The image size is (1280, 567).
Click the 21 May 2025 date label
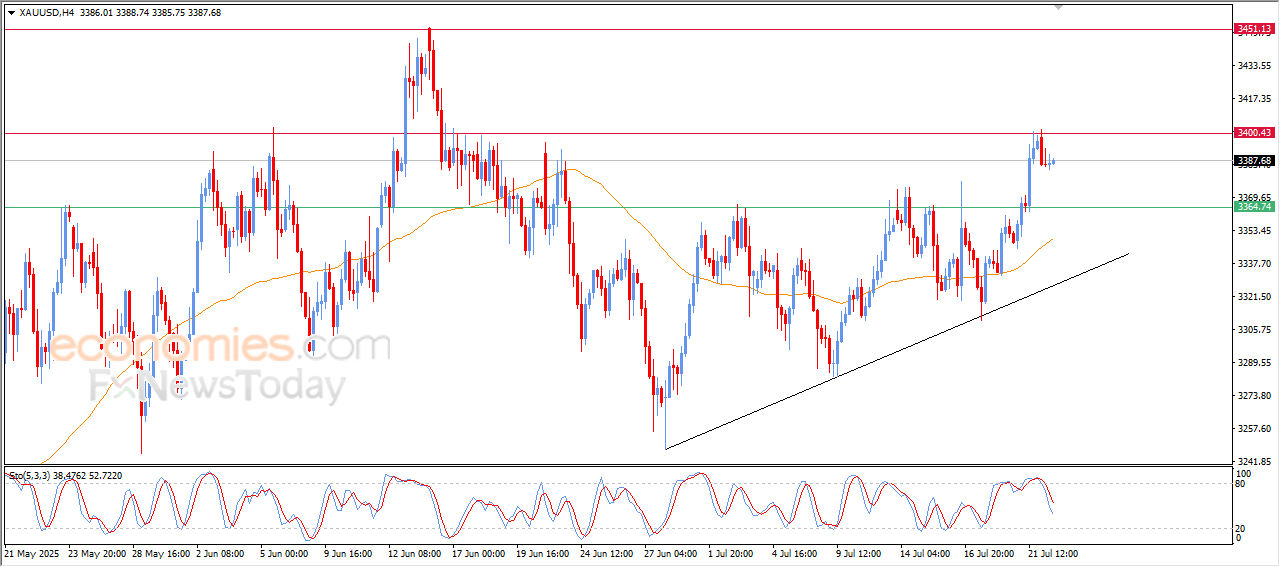(x=33, y=553)
